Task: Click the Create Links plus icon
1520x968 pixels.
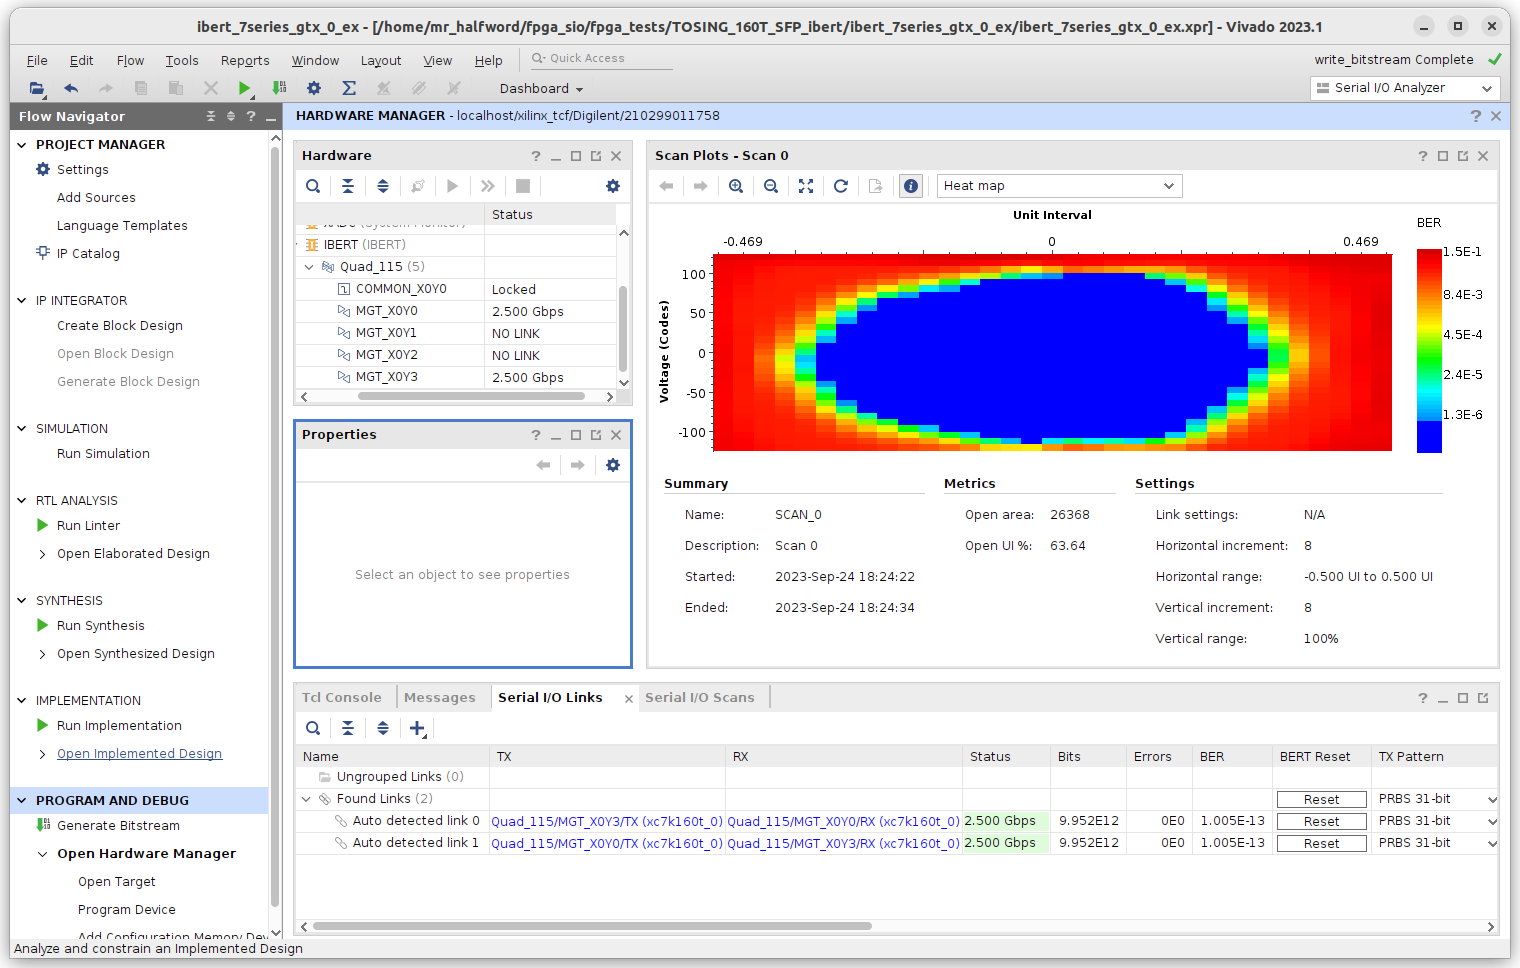Action: [x=418, y=728]
